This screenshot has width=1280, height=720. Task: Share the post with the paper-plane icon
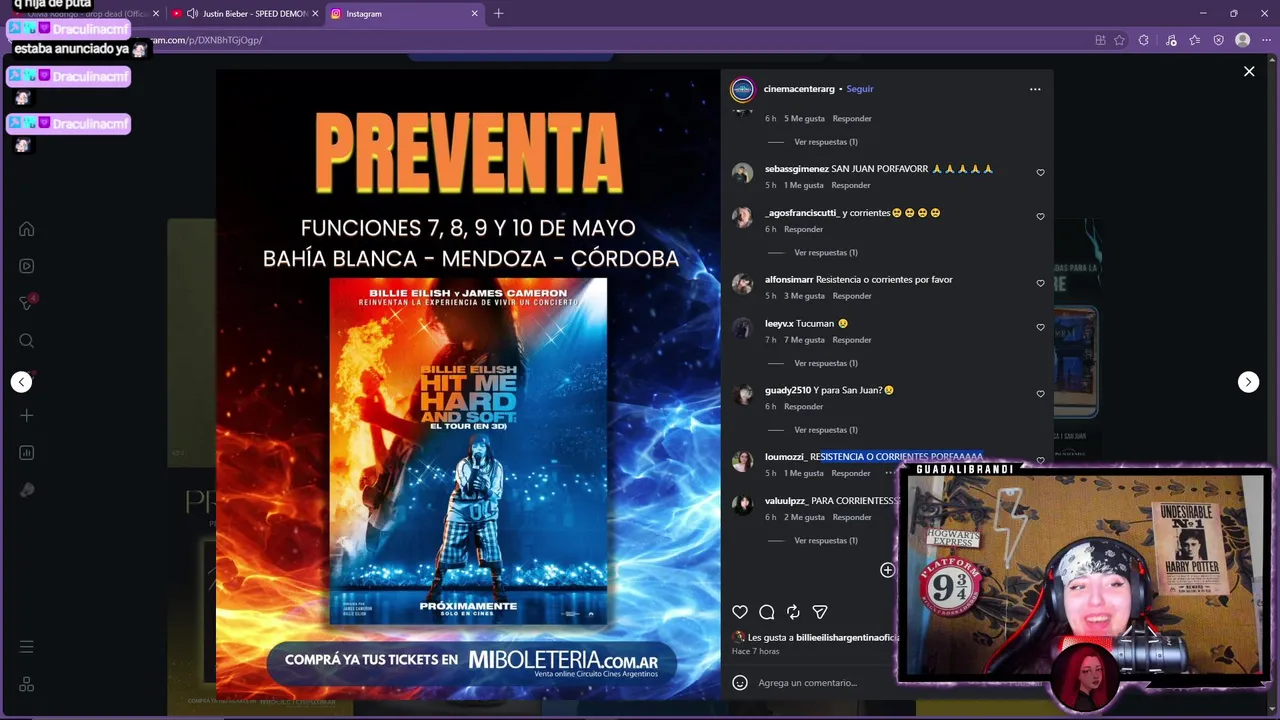[x=820, y=612]
